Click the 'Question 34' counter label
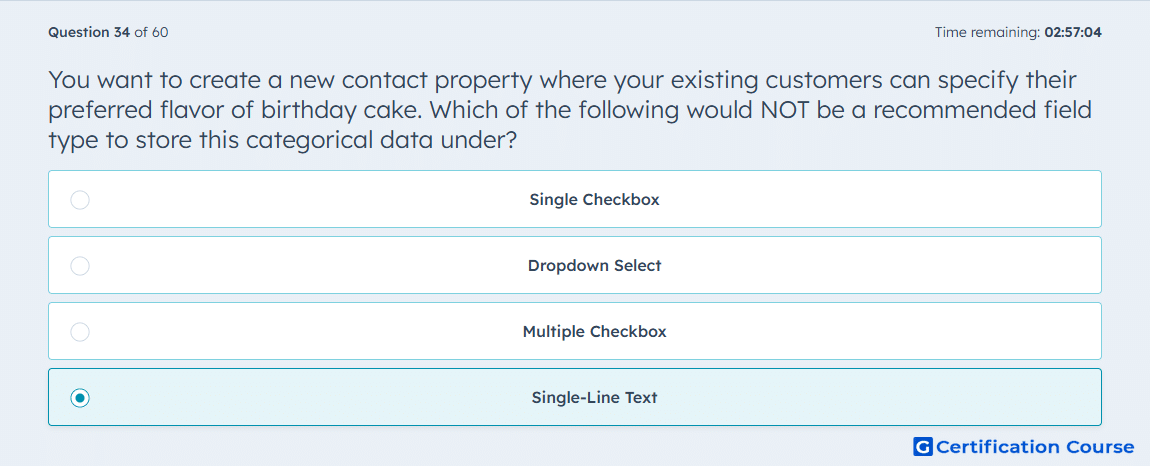The width and height of the screenshot is (1150, 466). pyautogui.click(x=89, y=32)
